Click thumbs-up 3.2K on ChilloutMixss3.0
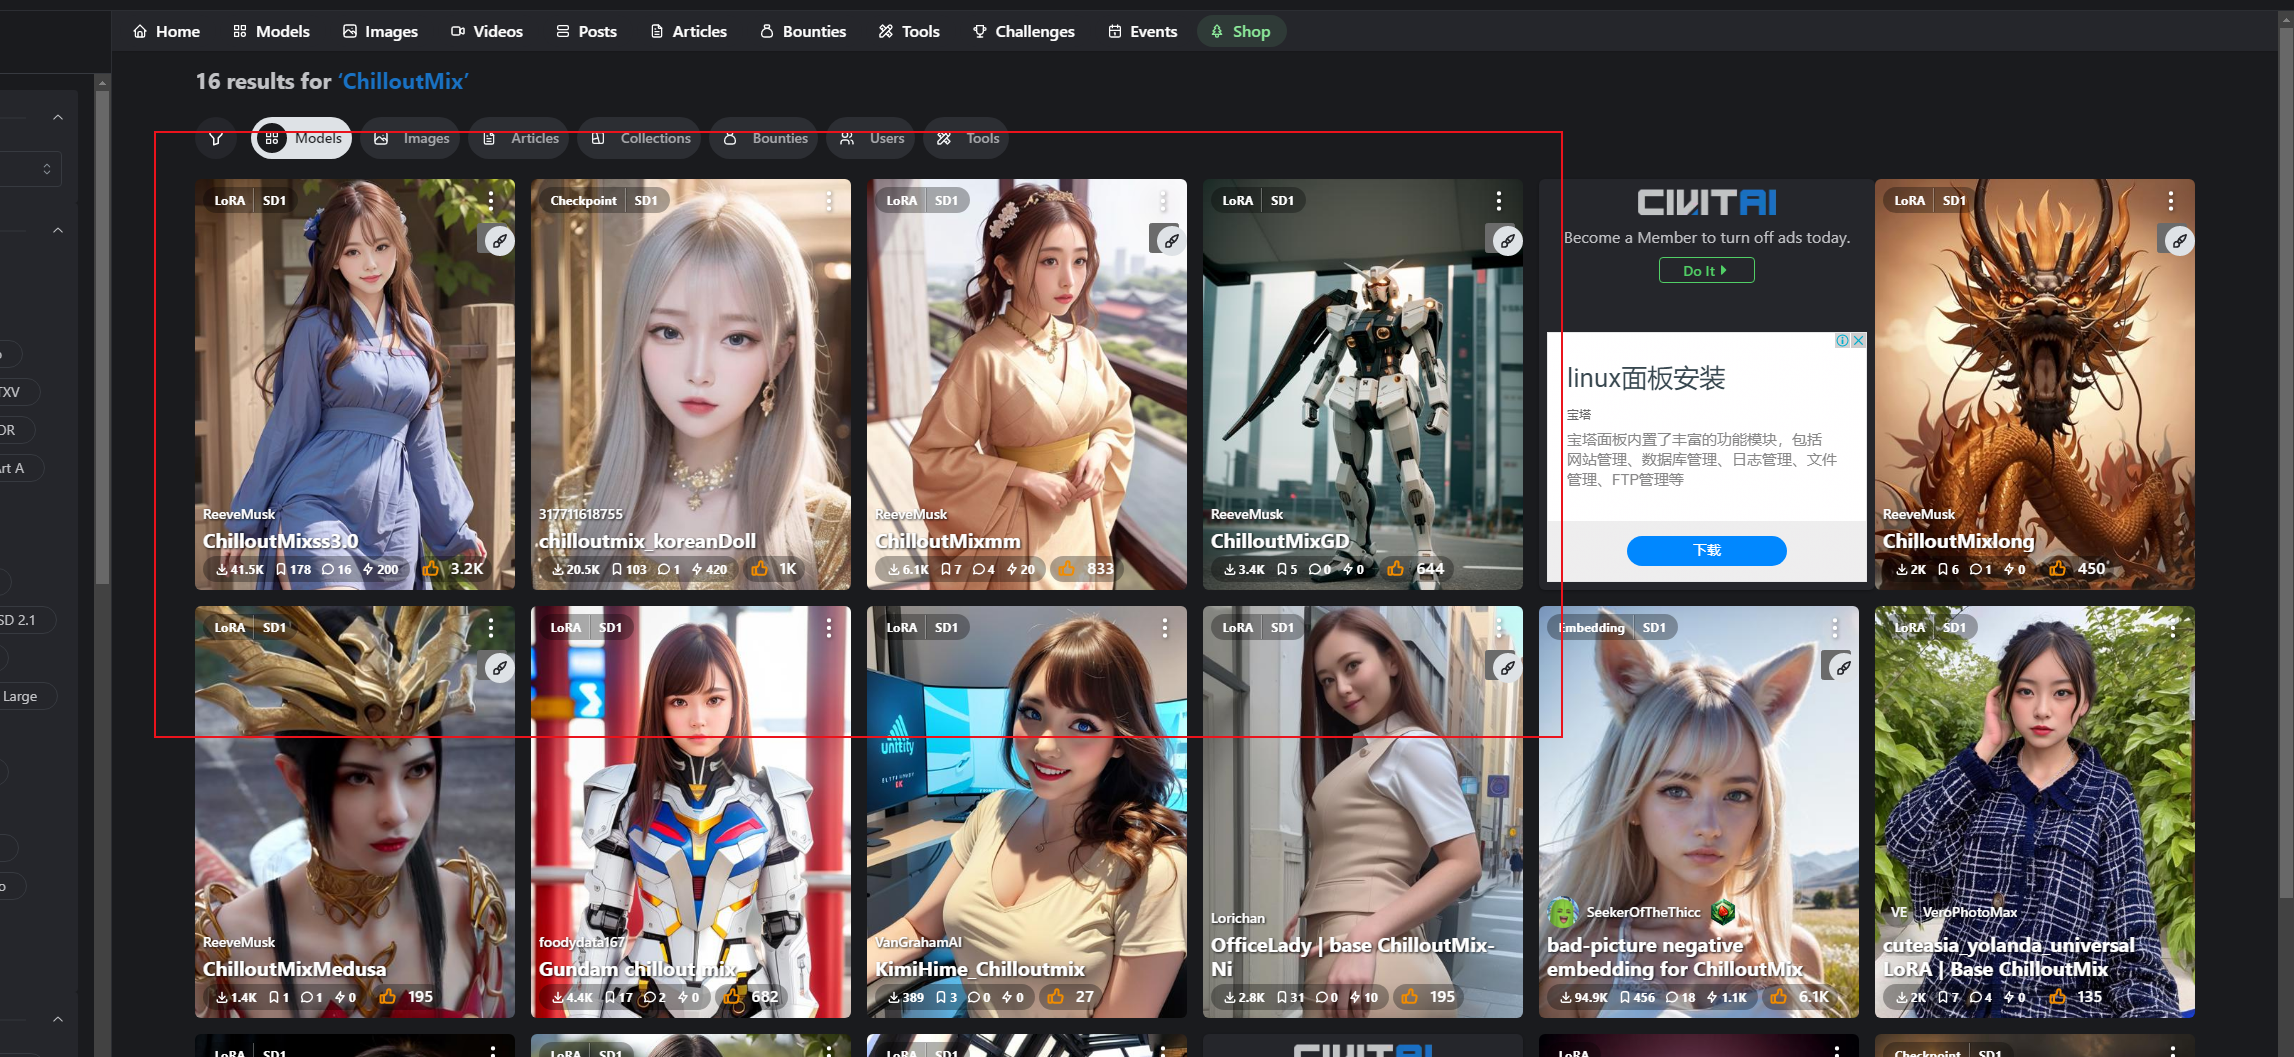2294x1057 pixels. click(x=454, y=568)
